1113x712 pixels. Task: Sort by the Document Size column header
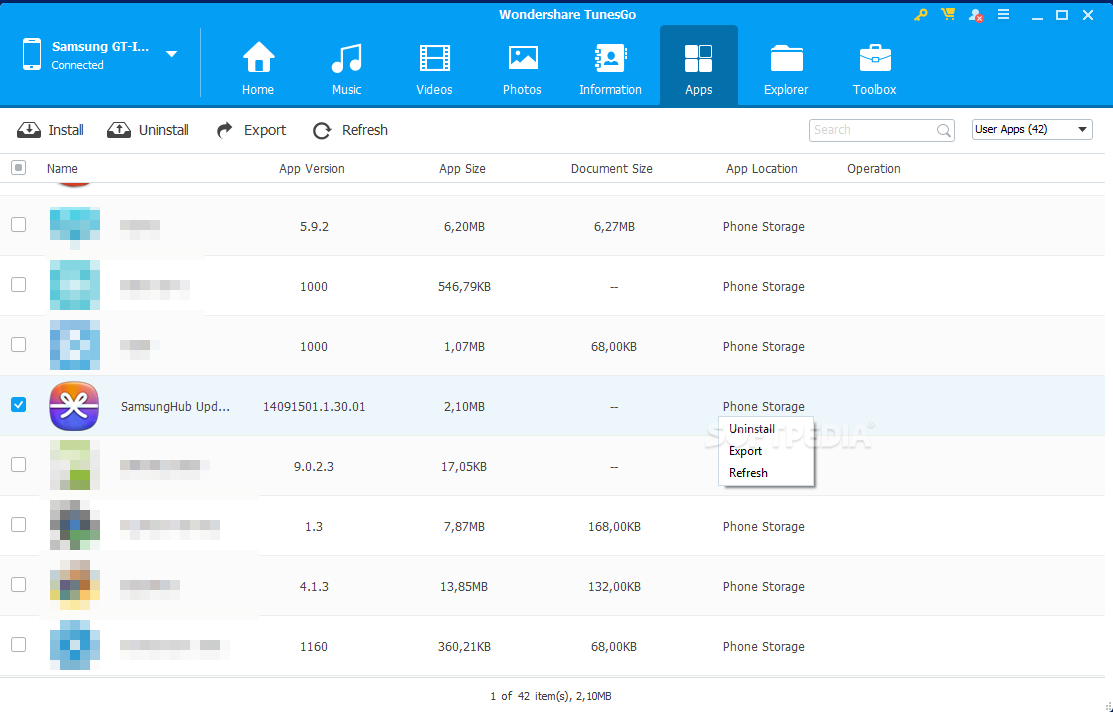612,169
